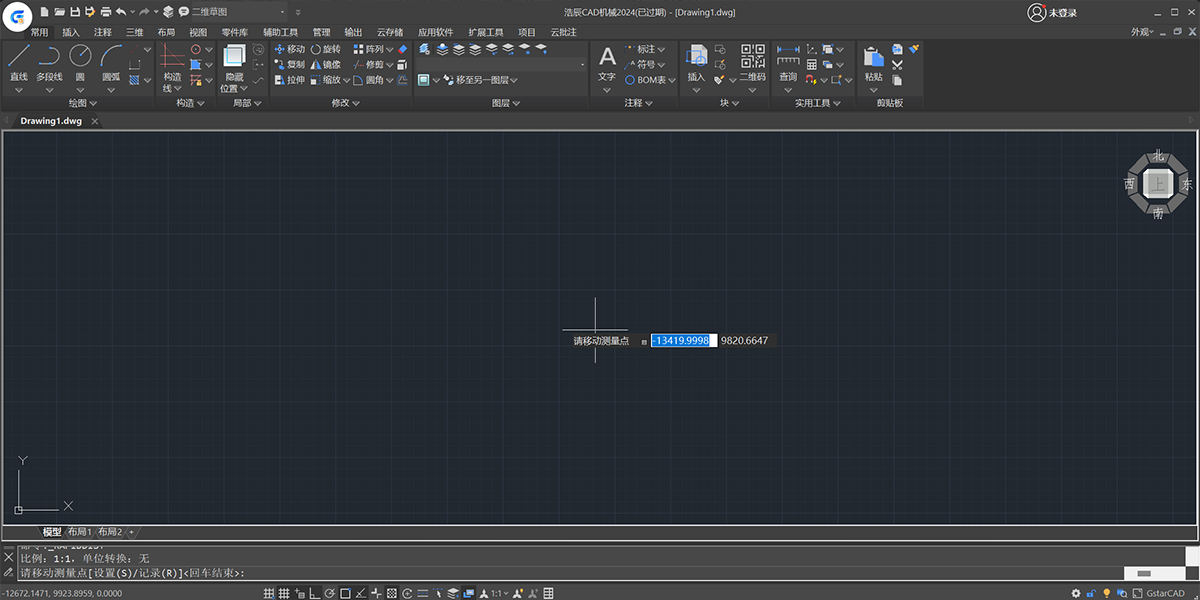Open the 外观 appearance dropdown
1200x600 pixels.
click(x=1143, y=32)
